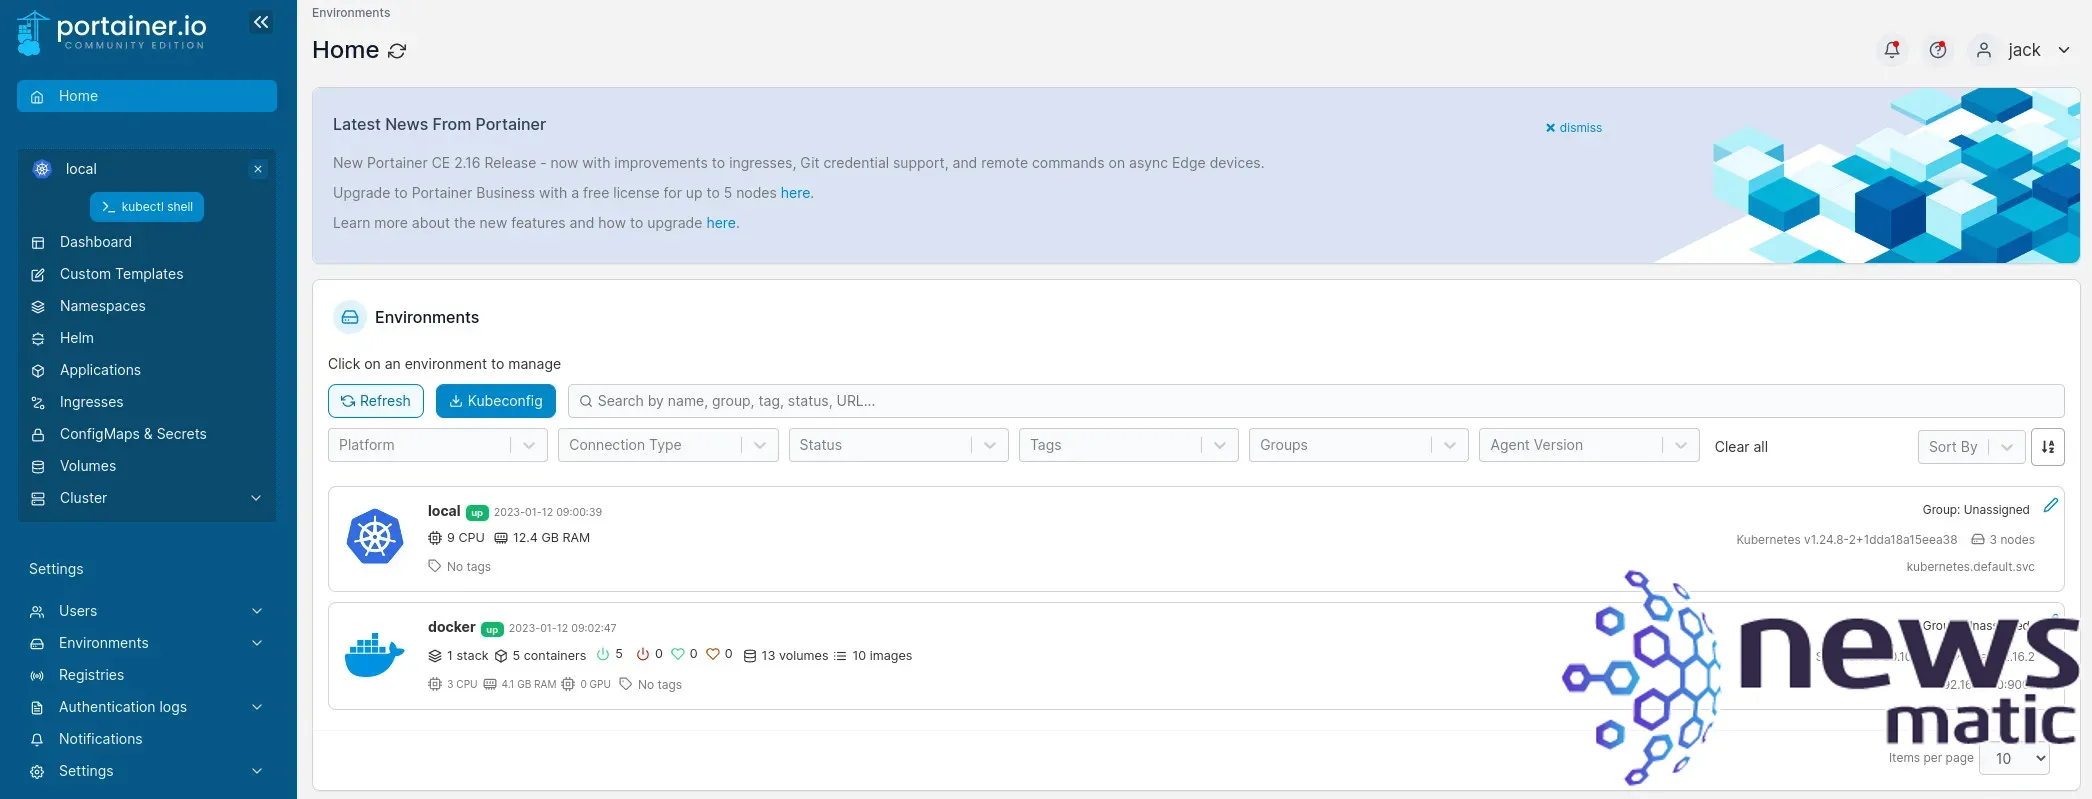Click the Portainer.io logo
2092x799 pixels.
click(112, 32)
